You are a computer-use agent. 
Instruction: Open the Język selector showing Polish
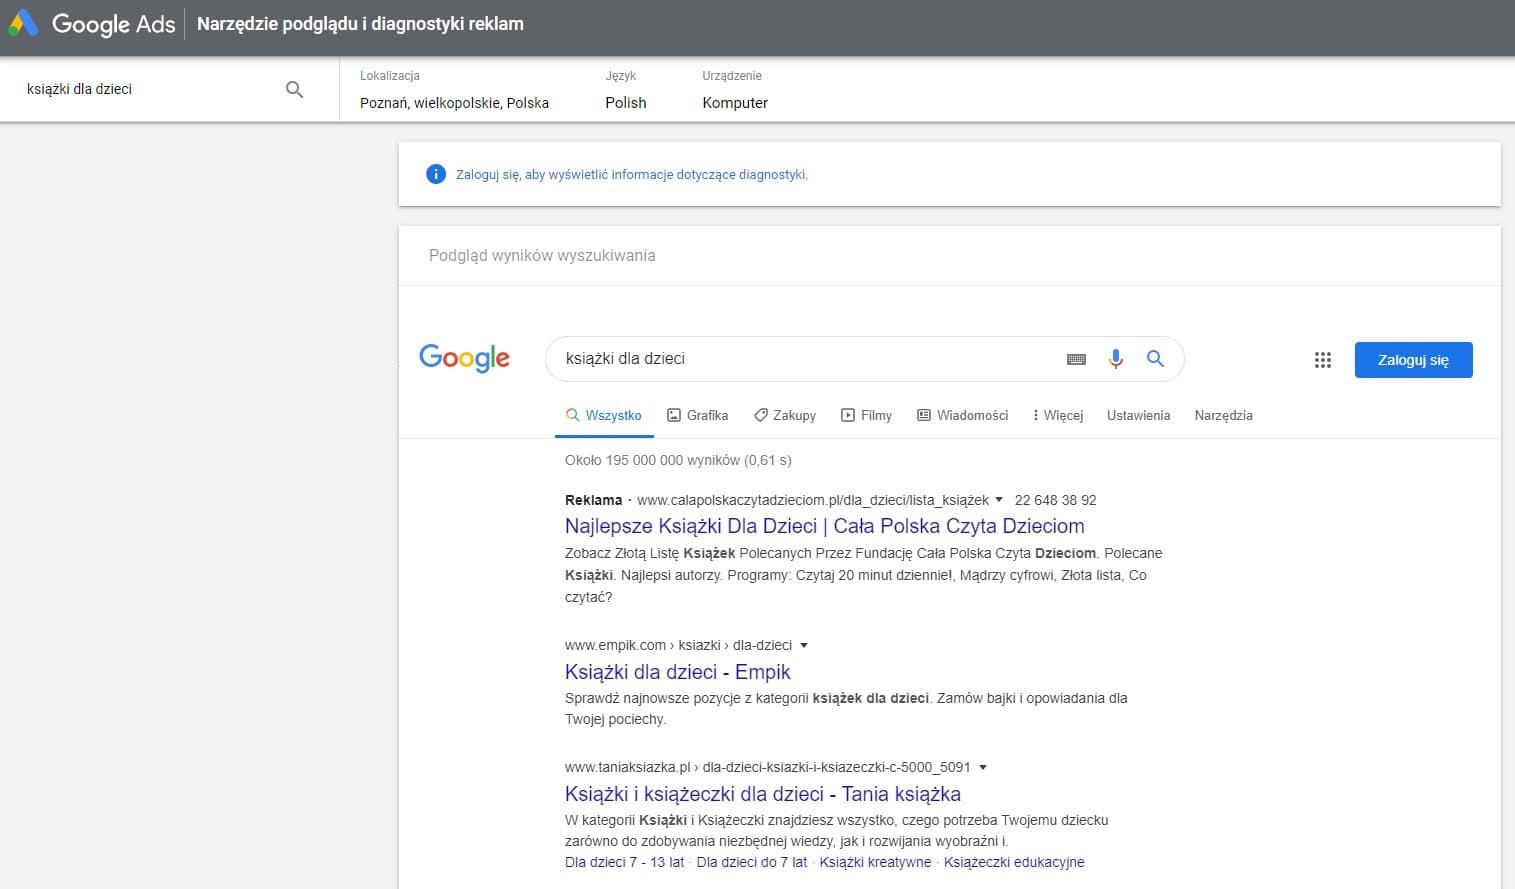click(626, 90)
